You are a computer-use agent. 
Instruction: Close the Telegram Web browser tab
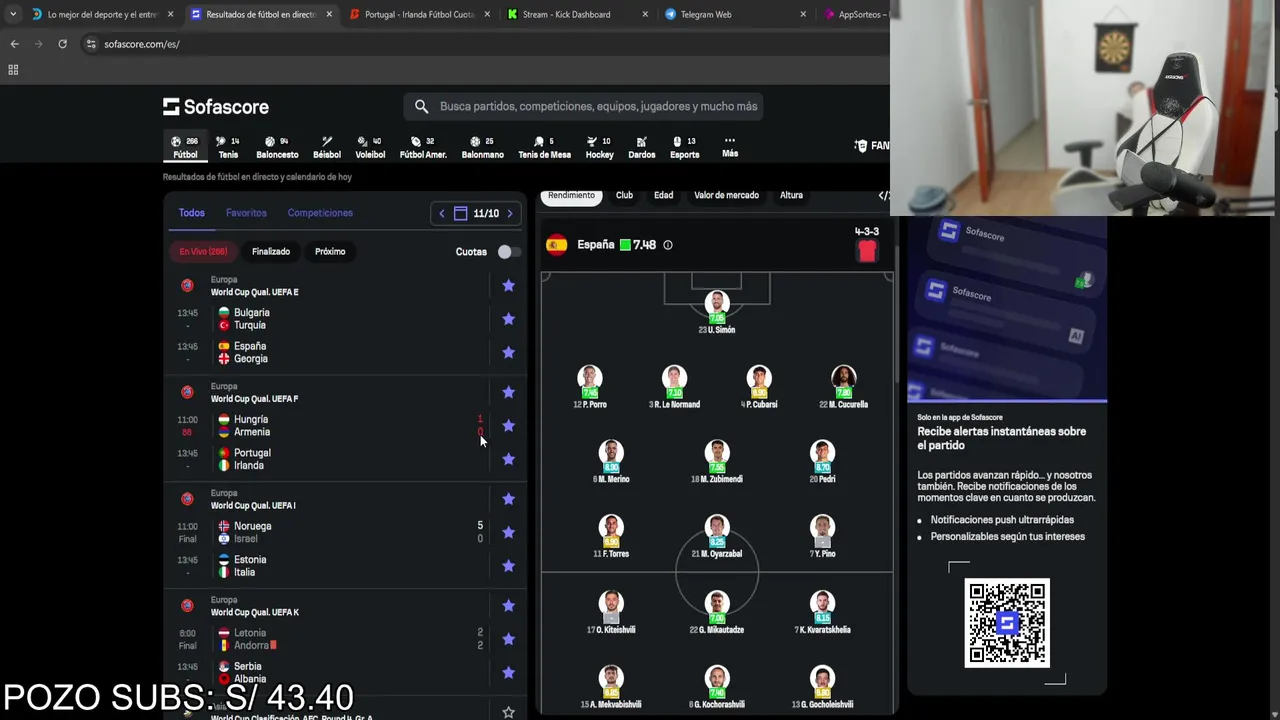(804, 15)
